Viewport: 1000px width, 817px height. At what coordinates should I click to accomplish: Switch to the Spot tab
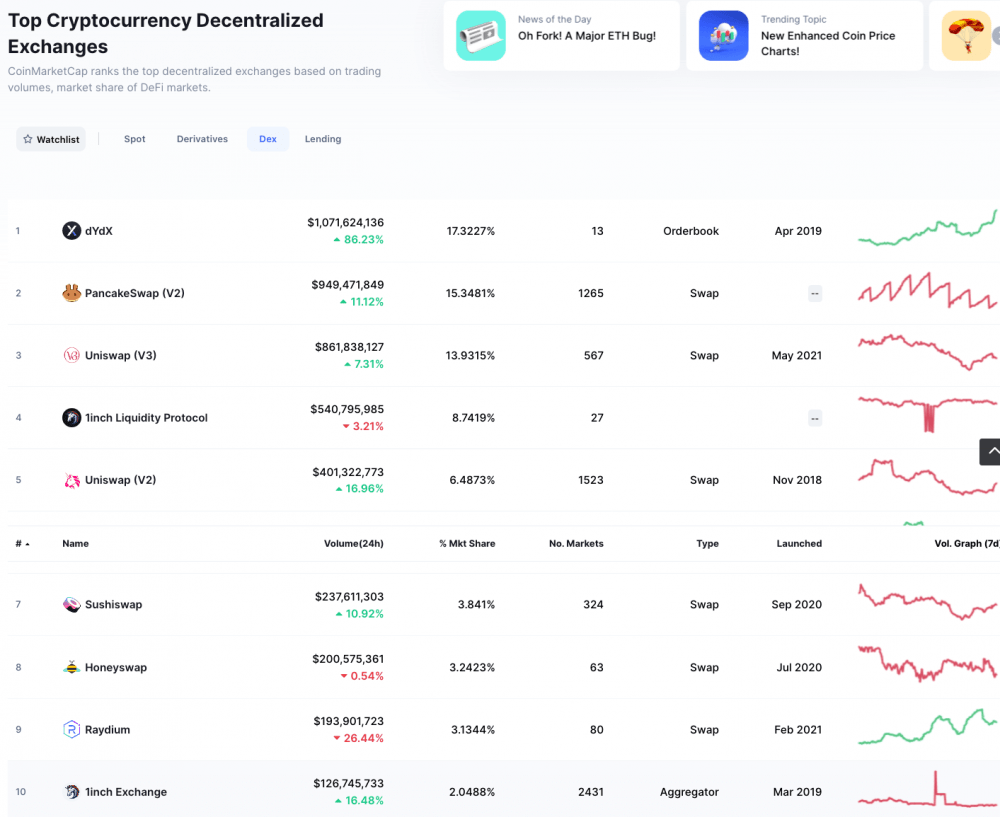pyautogui.click(x=135, y=139)
